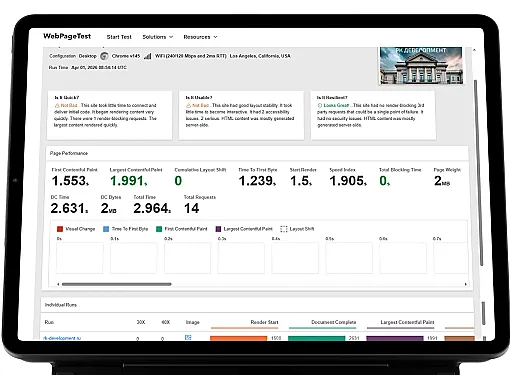Click the Image column header
510x375 pixels.
tap(192, 322)
